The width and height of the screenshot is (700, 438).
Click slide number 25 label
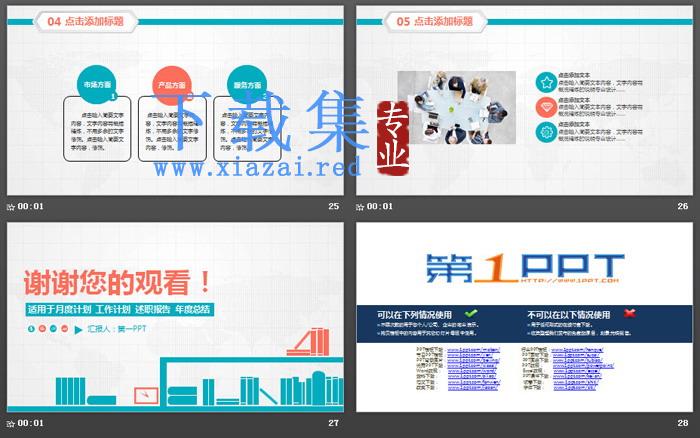pos(333,206)
